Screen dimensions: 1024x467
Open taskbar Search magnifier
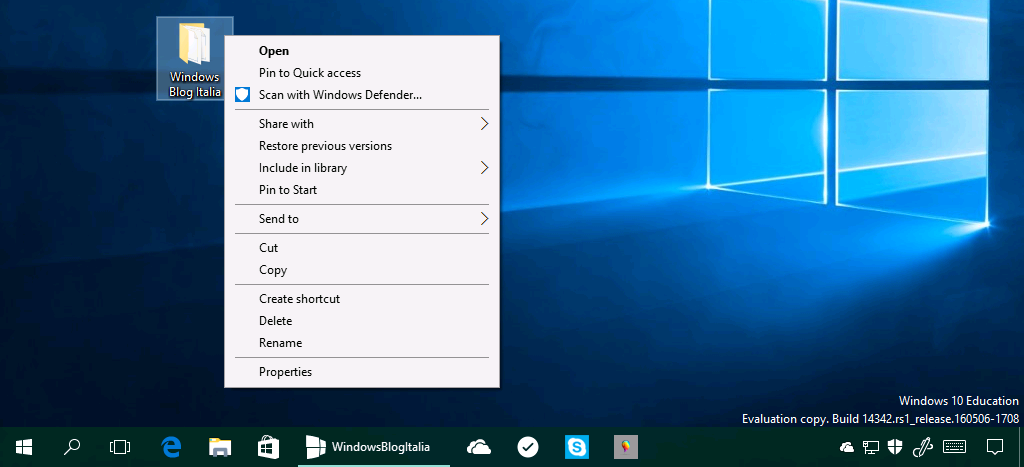tap(72, 447)
